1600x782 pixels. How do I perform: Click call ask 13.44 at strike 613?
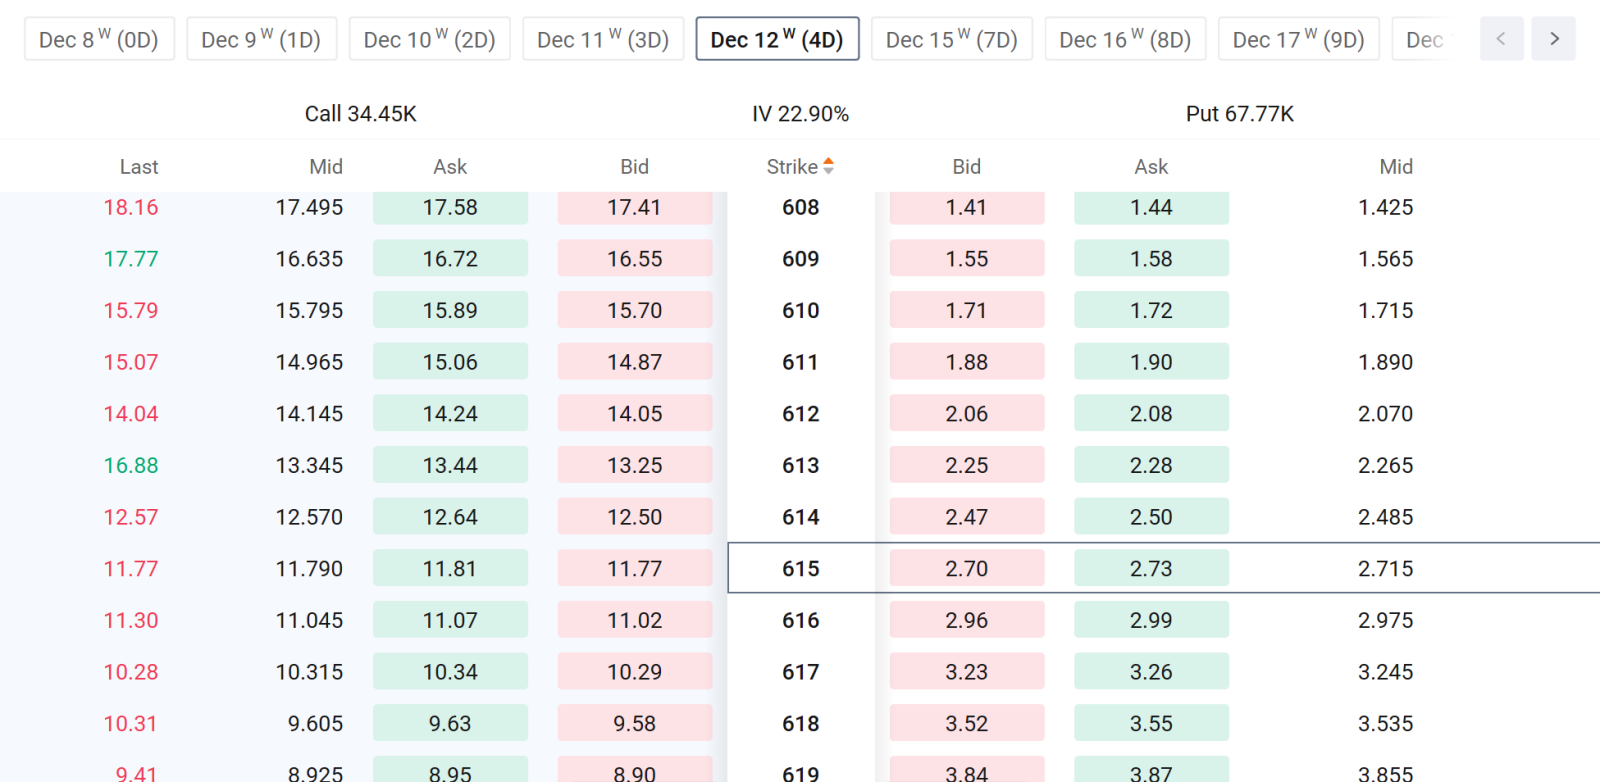tap(450, 465)
